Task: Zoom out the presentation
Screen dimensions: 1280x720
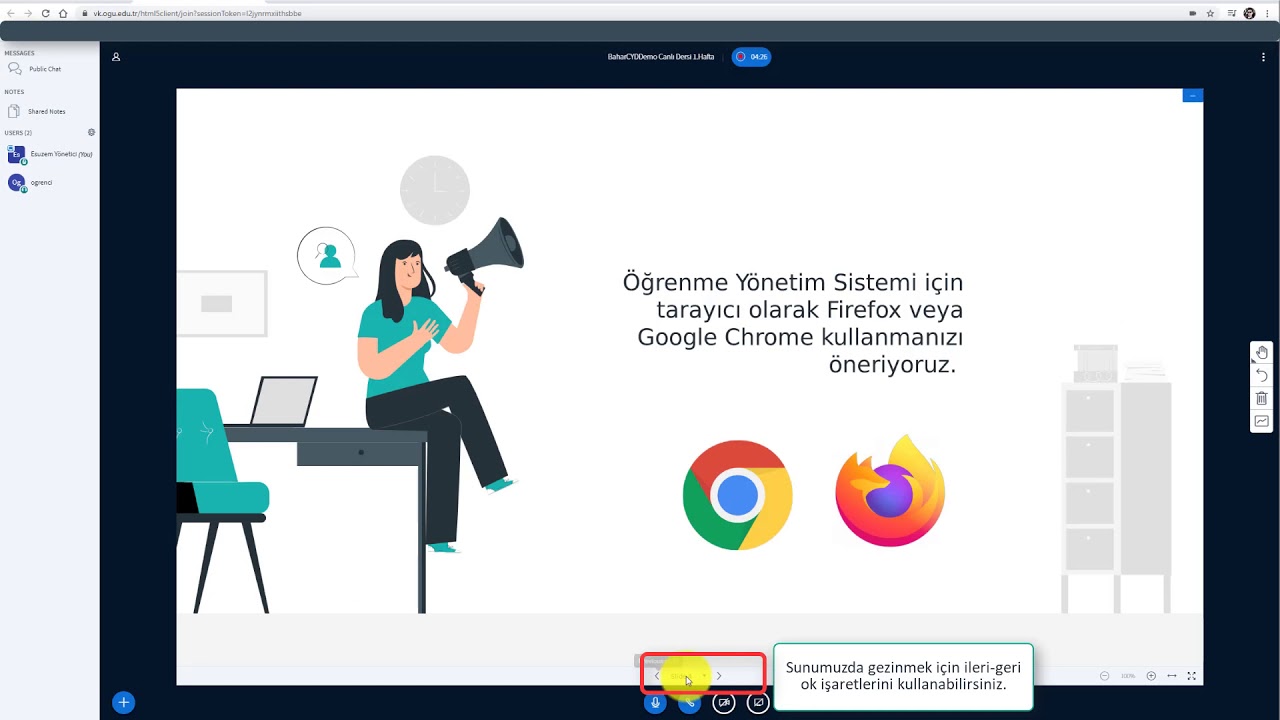Action: 1104,676
